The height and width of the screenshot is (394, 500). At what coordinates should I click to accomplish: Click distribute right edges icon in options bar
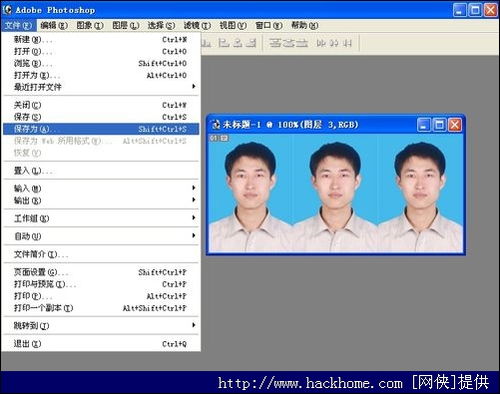pos(347,43)
